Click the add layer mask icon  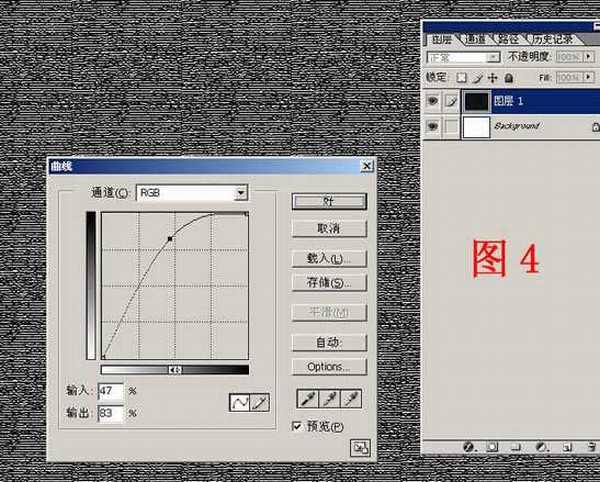tap(492, 445)
